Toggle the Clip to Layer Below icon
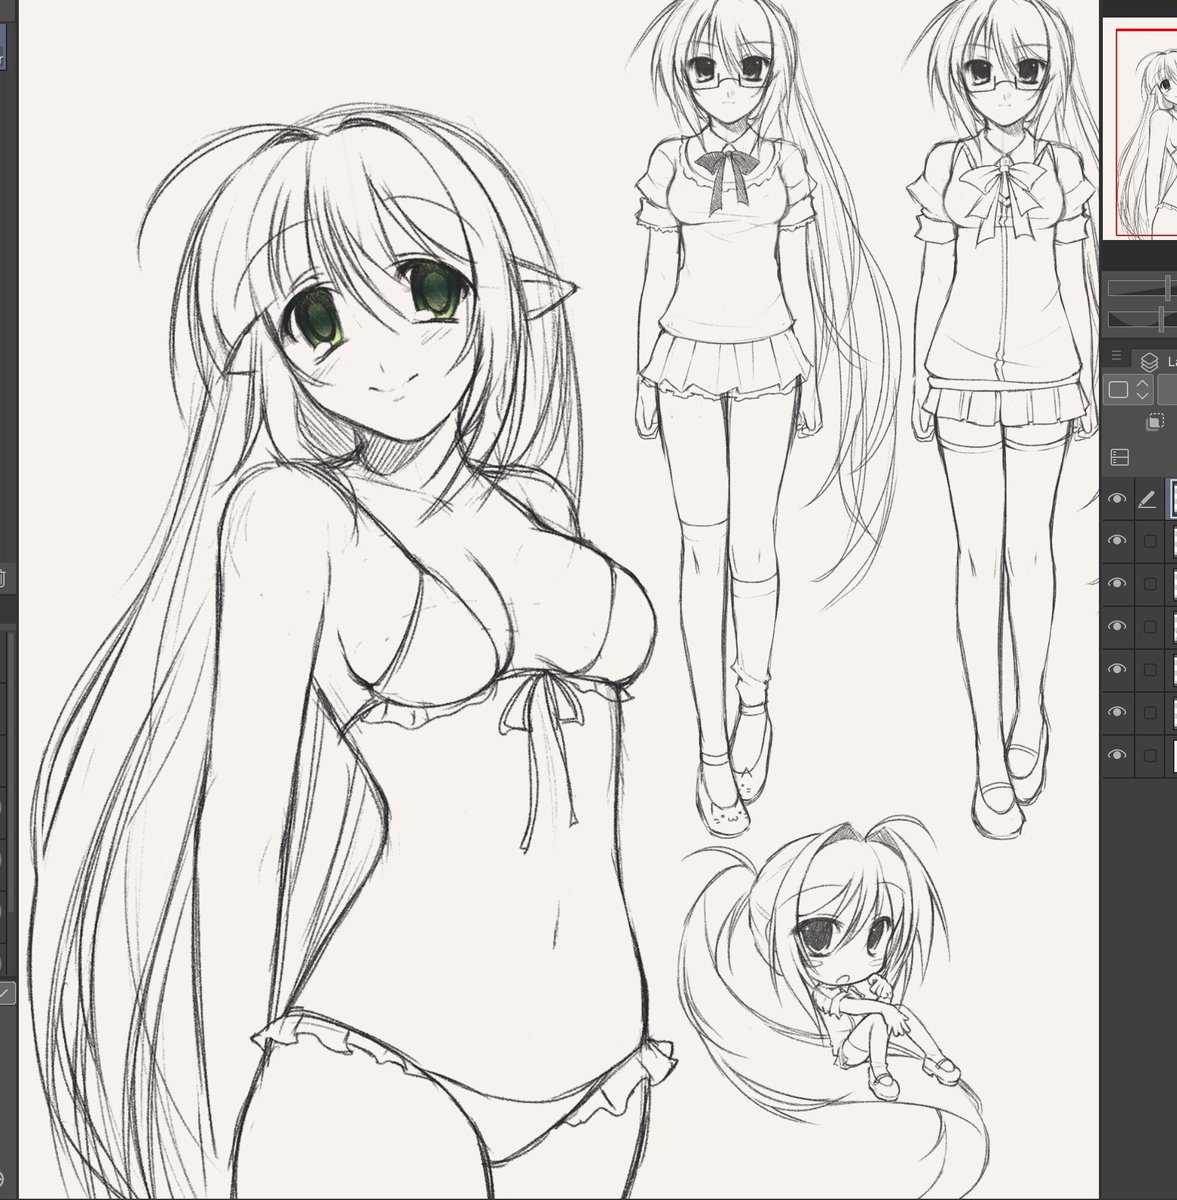Viewport: 1177px width, 1200px height. pos(1153,423)
